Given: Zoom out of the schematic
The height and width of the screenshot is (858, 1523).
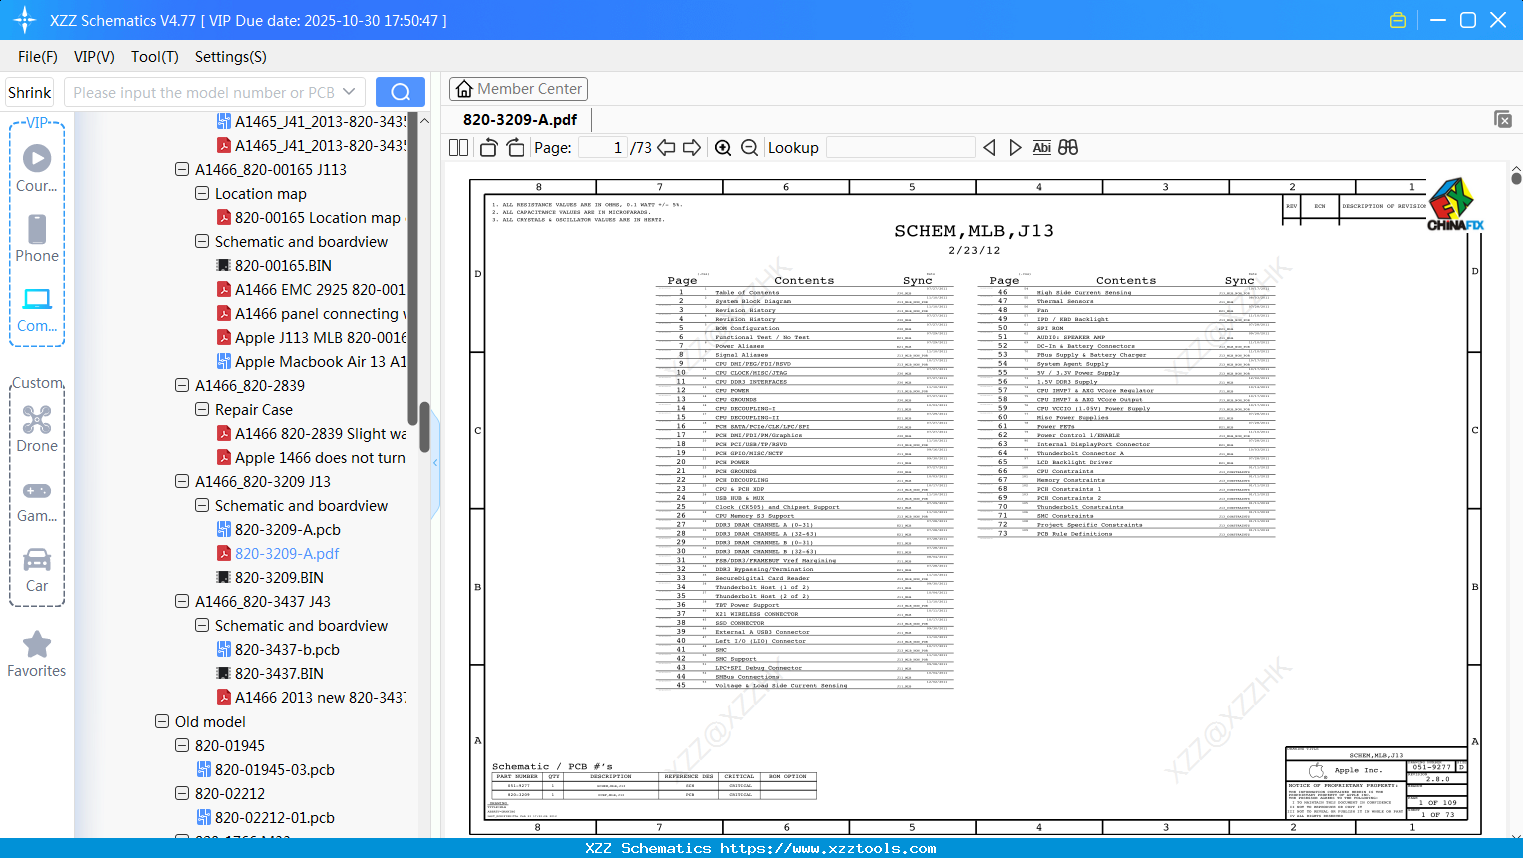Looking at the screenshot, I should coord(749,147).
